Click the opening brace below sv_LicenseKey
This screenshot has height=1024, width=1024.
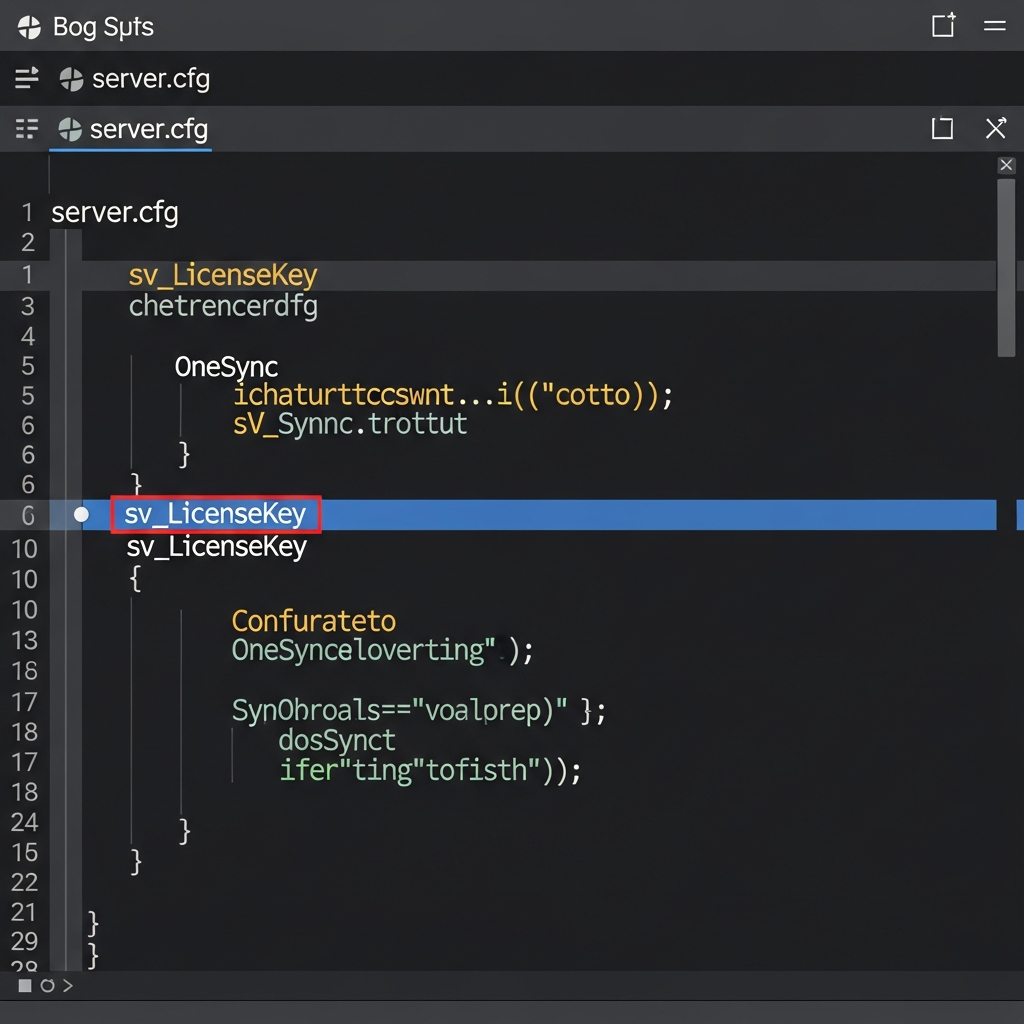tap(135, 579)
